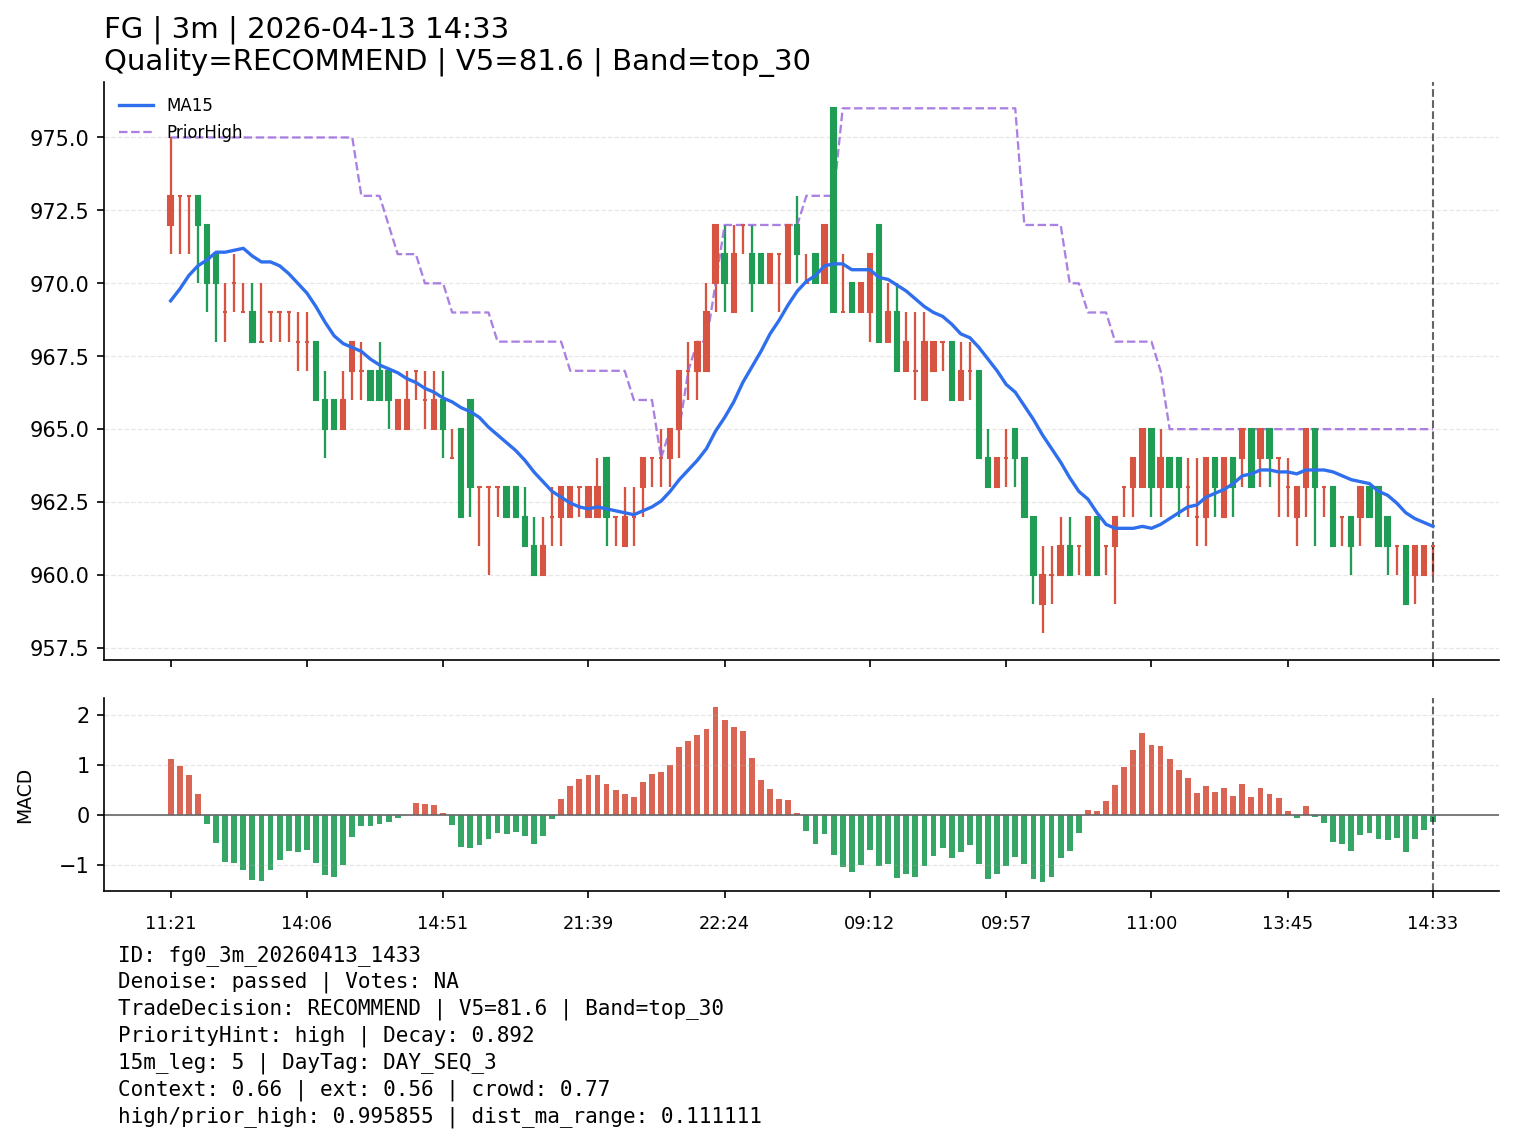This screenshot has width=1514, height=1143.
Task: Select the 14:33 time axis tick
Action: point(1432,923)
